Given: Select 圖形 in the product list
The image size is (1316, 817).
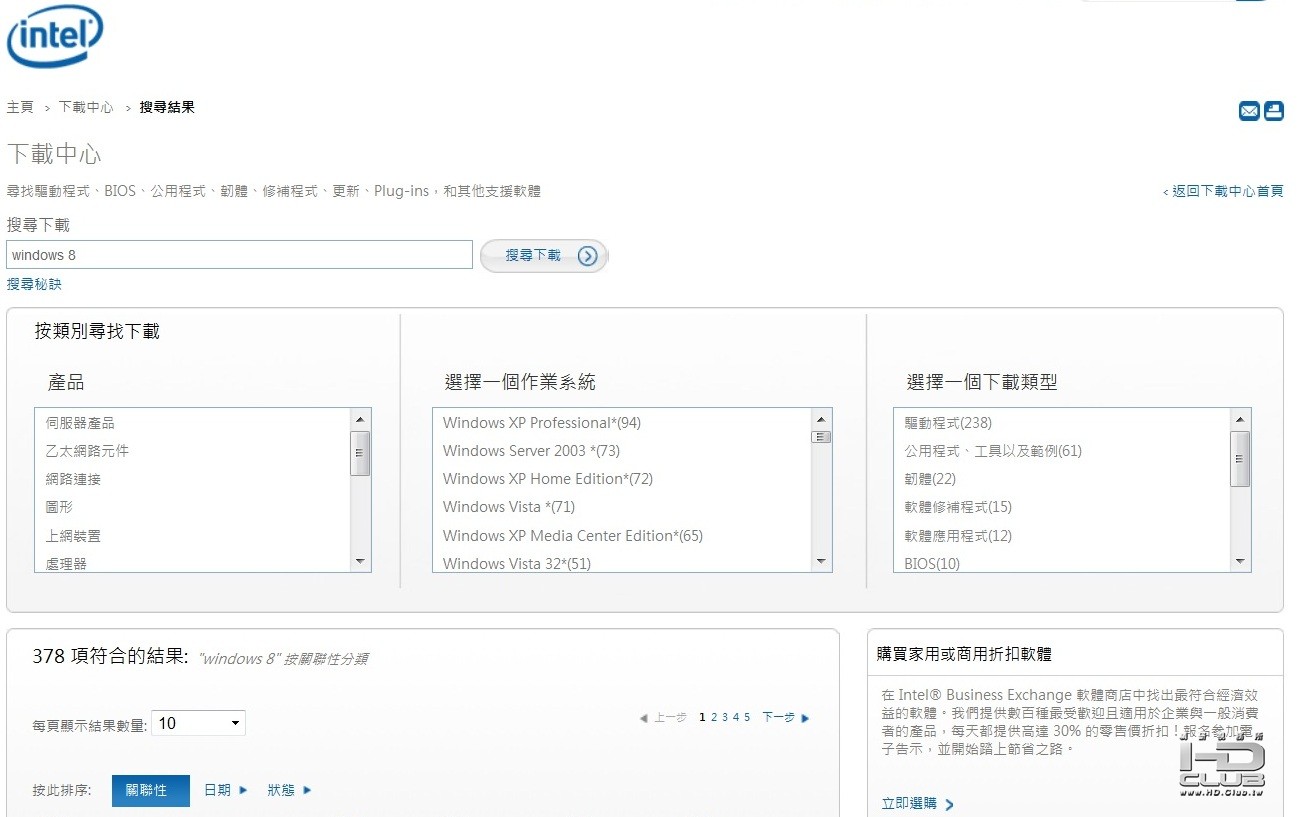Looking at the screenshot, I should [x=59, y=507].
